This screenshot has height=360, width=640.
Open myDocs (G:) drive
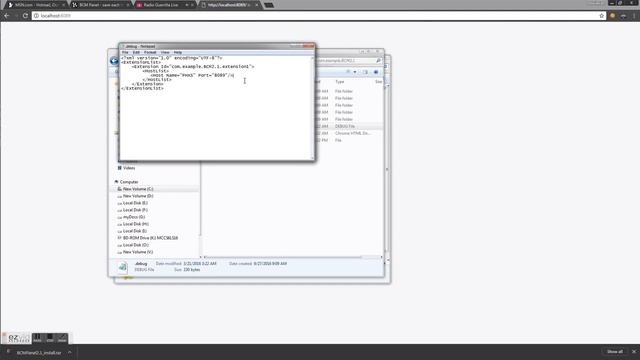pos(134,217)
